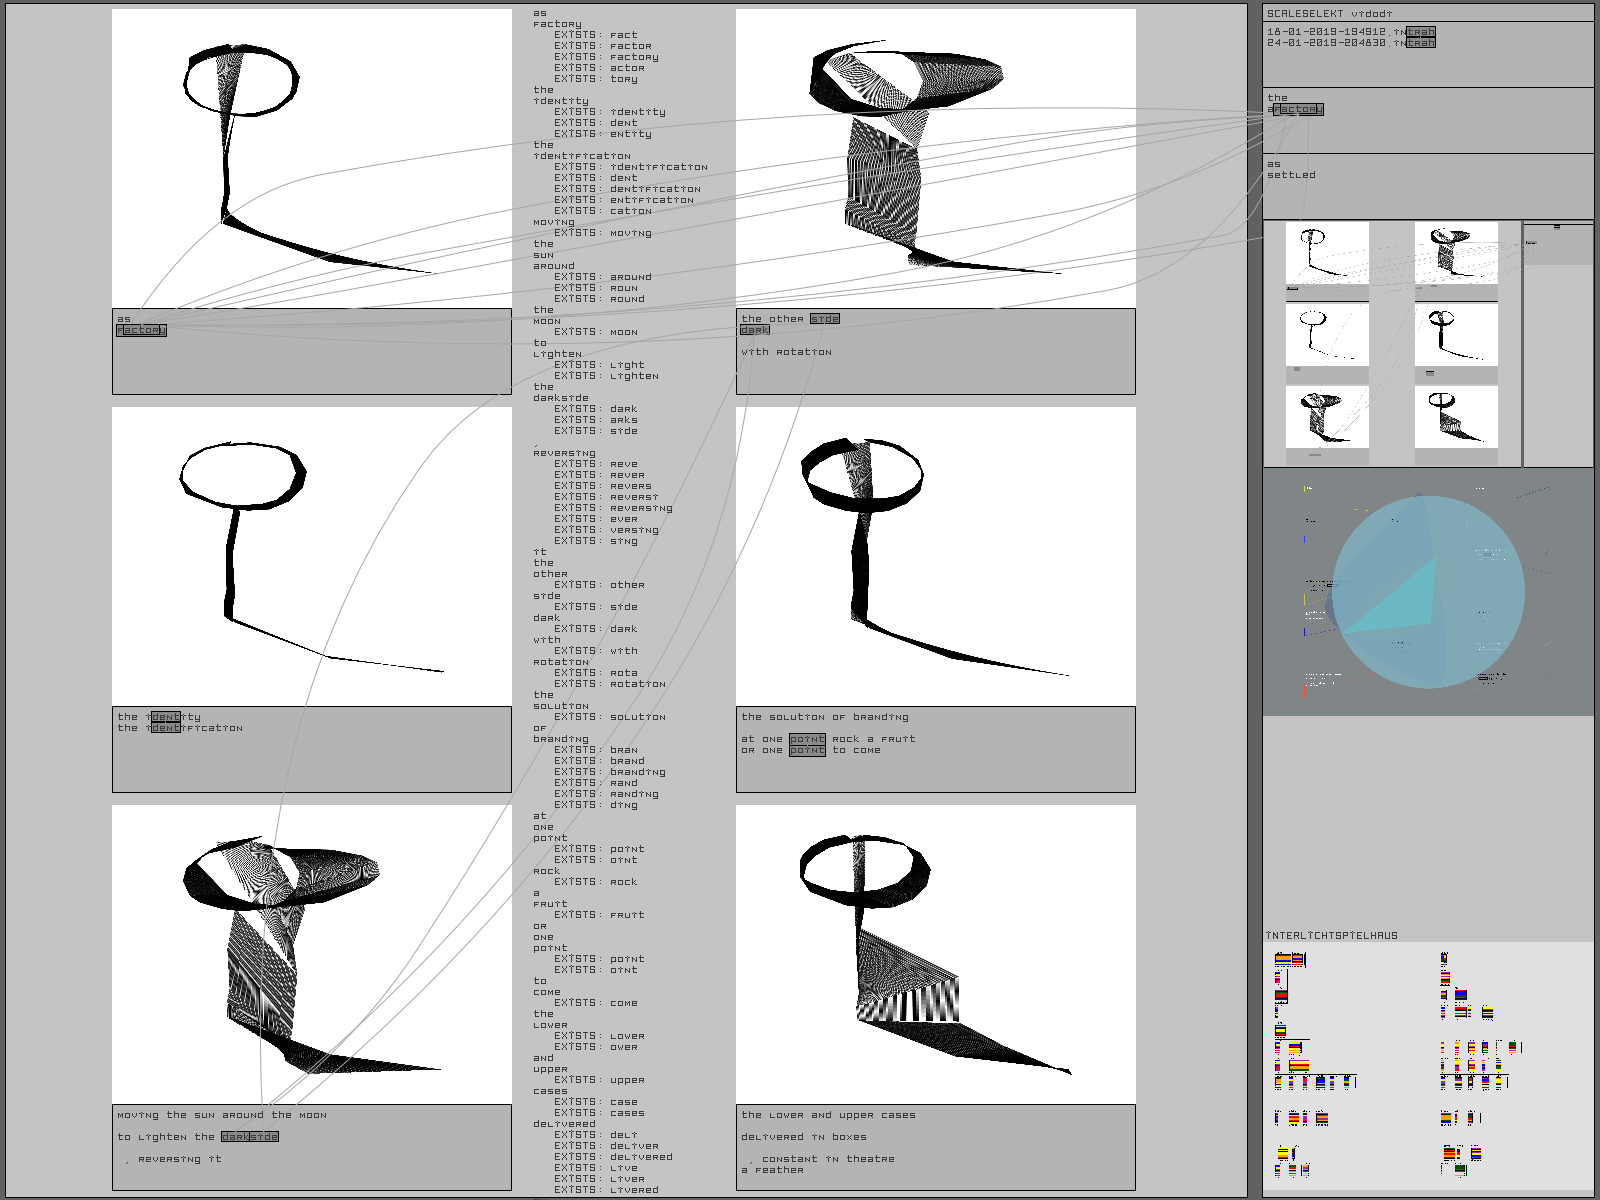Select bottom-left thumbnail in the right preview grid
This screenshot has height=1200, width=1600.
[1327, 417]
